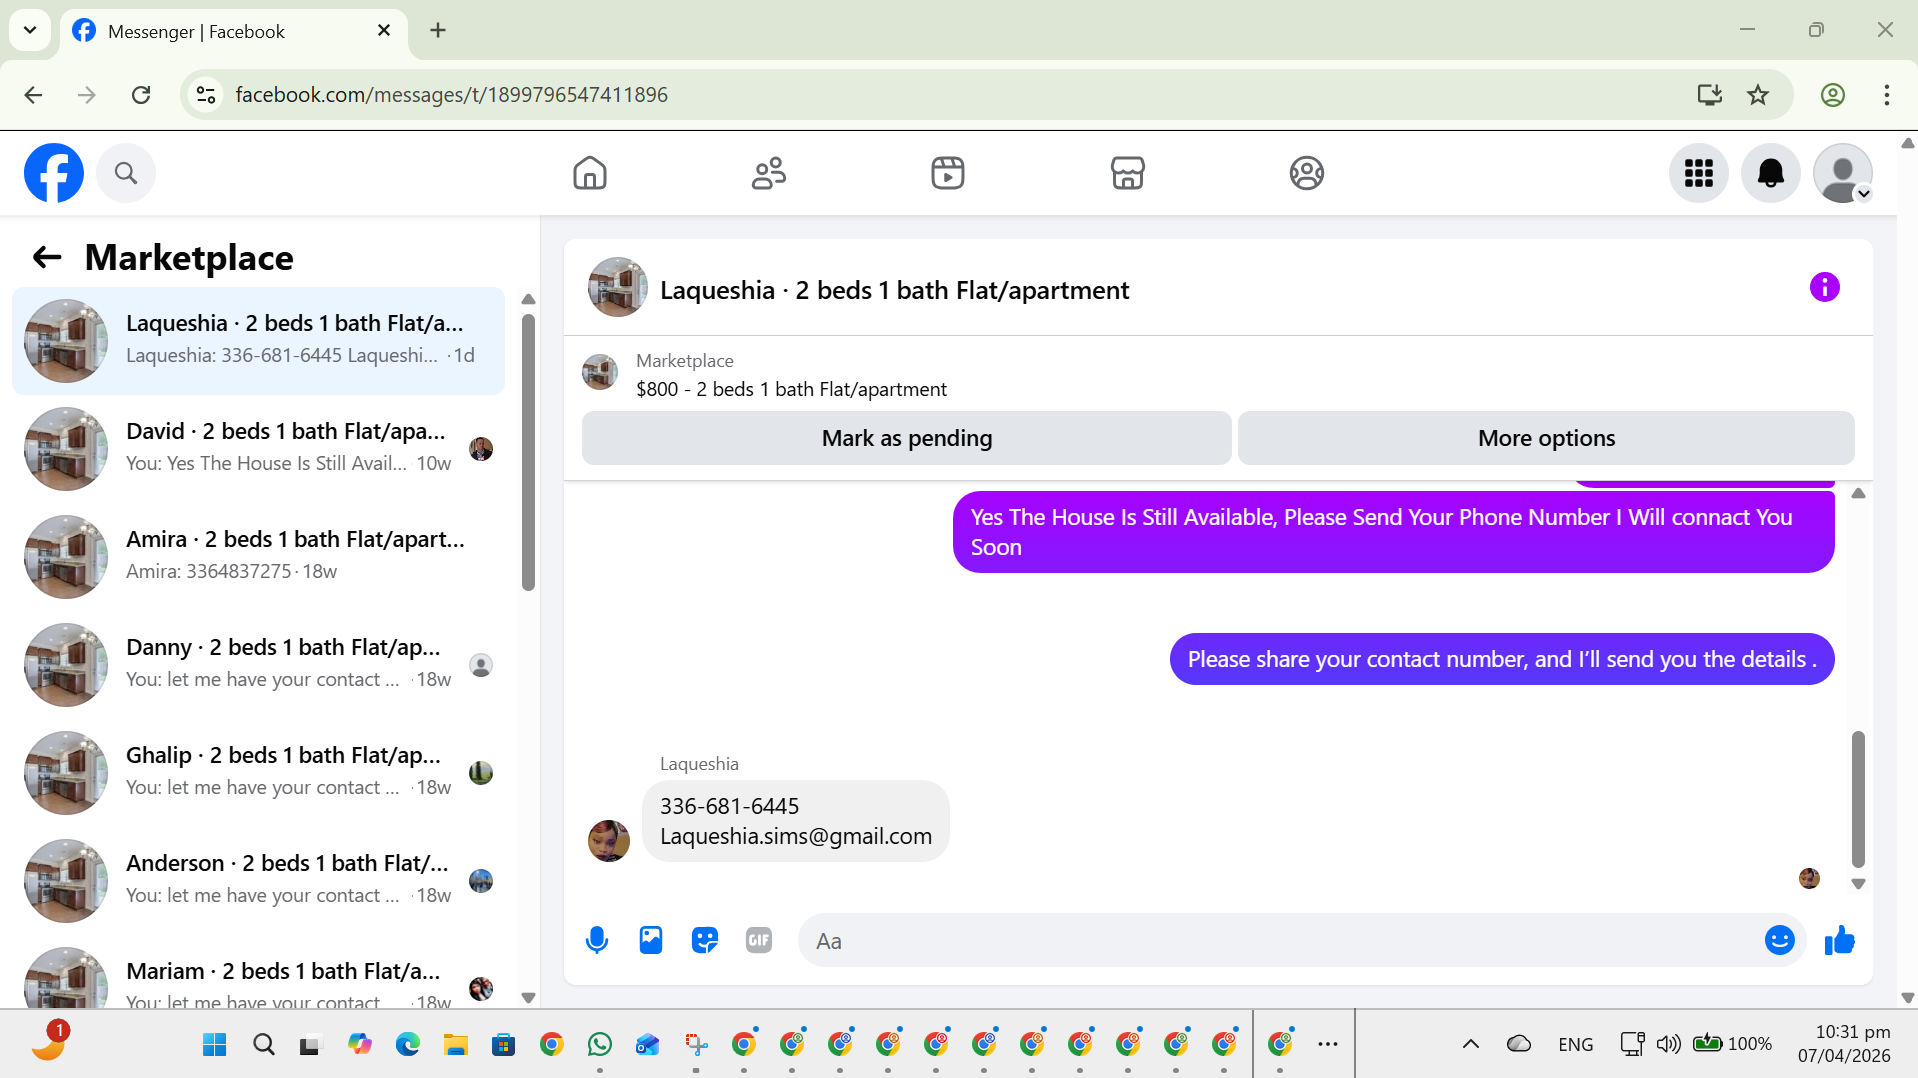This screenshot has width=1918, height=1078.
Task: Go back from the Marketplace chat list
Action: point(47,257)
